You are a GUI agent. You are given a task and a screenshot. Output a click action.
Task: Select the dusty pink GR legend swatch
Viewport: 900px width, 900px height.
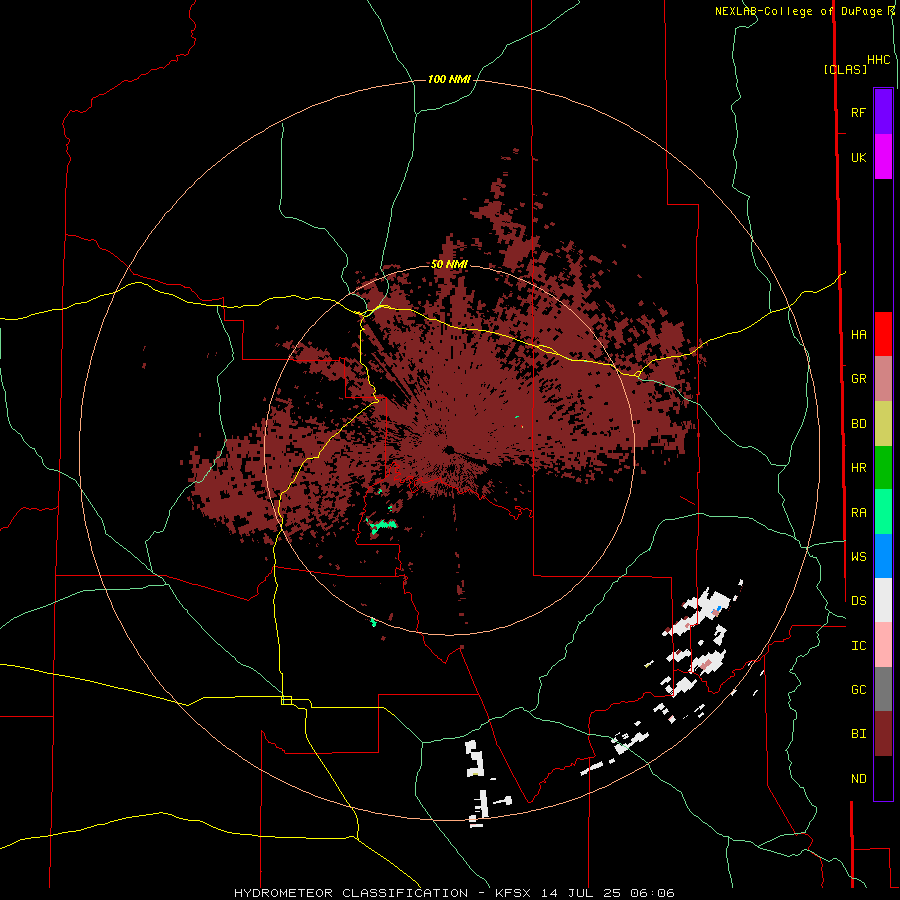click(x=883, y=379)
